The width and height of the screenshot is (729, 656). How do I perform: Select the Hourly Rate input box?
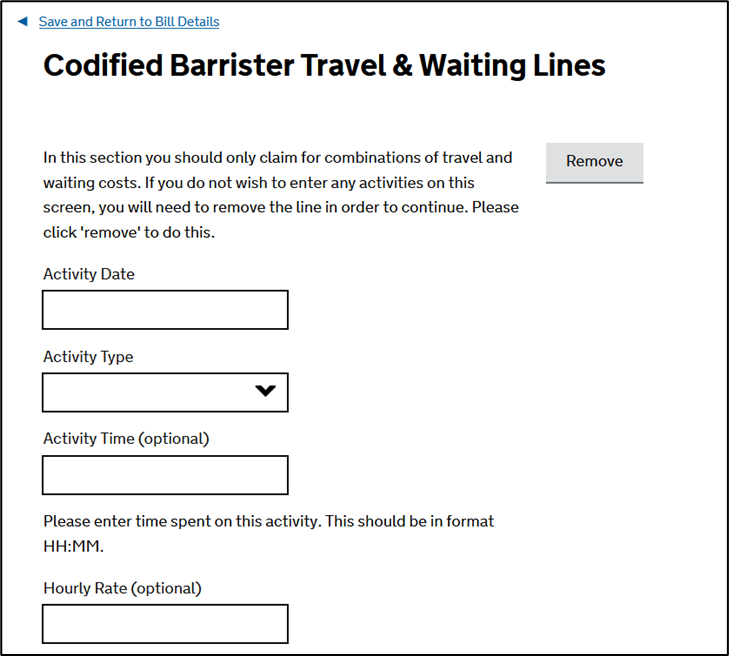tap(165, 623)
